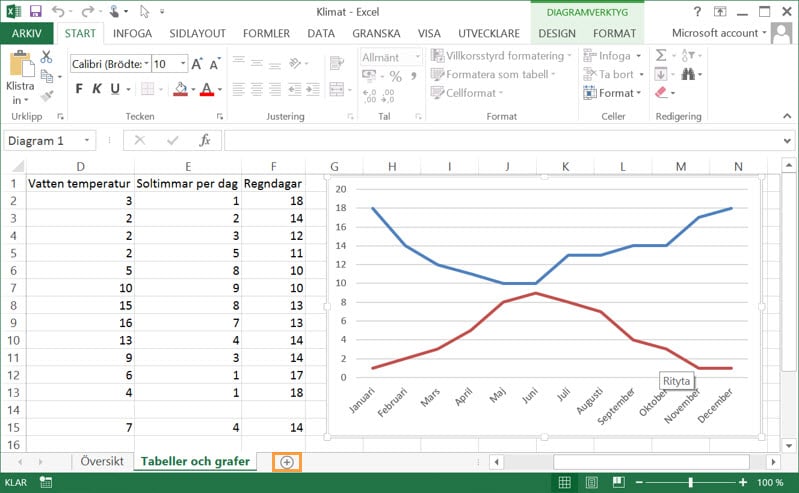Viewport: 799px width, 493px height.
Task: Zoom in with the plus button
Action: [x=743, y=482]
